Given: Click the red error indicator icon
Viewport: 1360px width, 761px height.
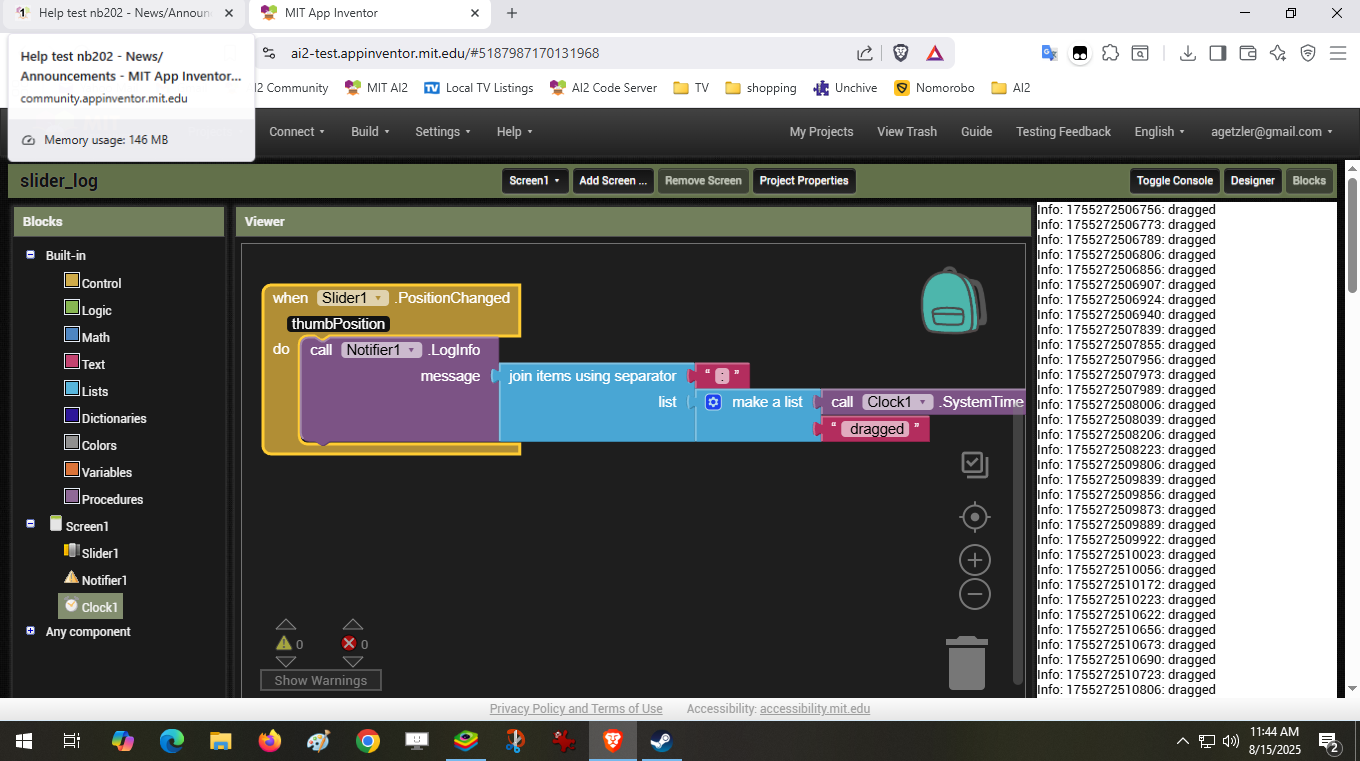Looking at the screenshot, I should point(349,644).
